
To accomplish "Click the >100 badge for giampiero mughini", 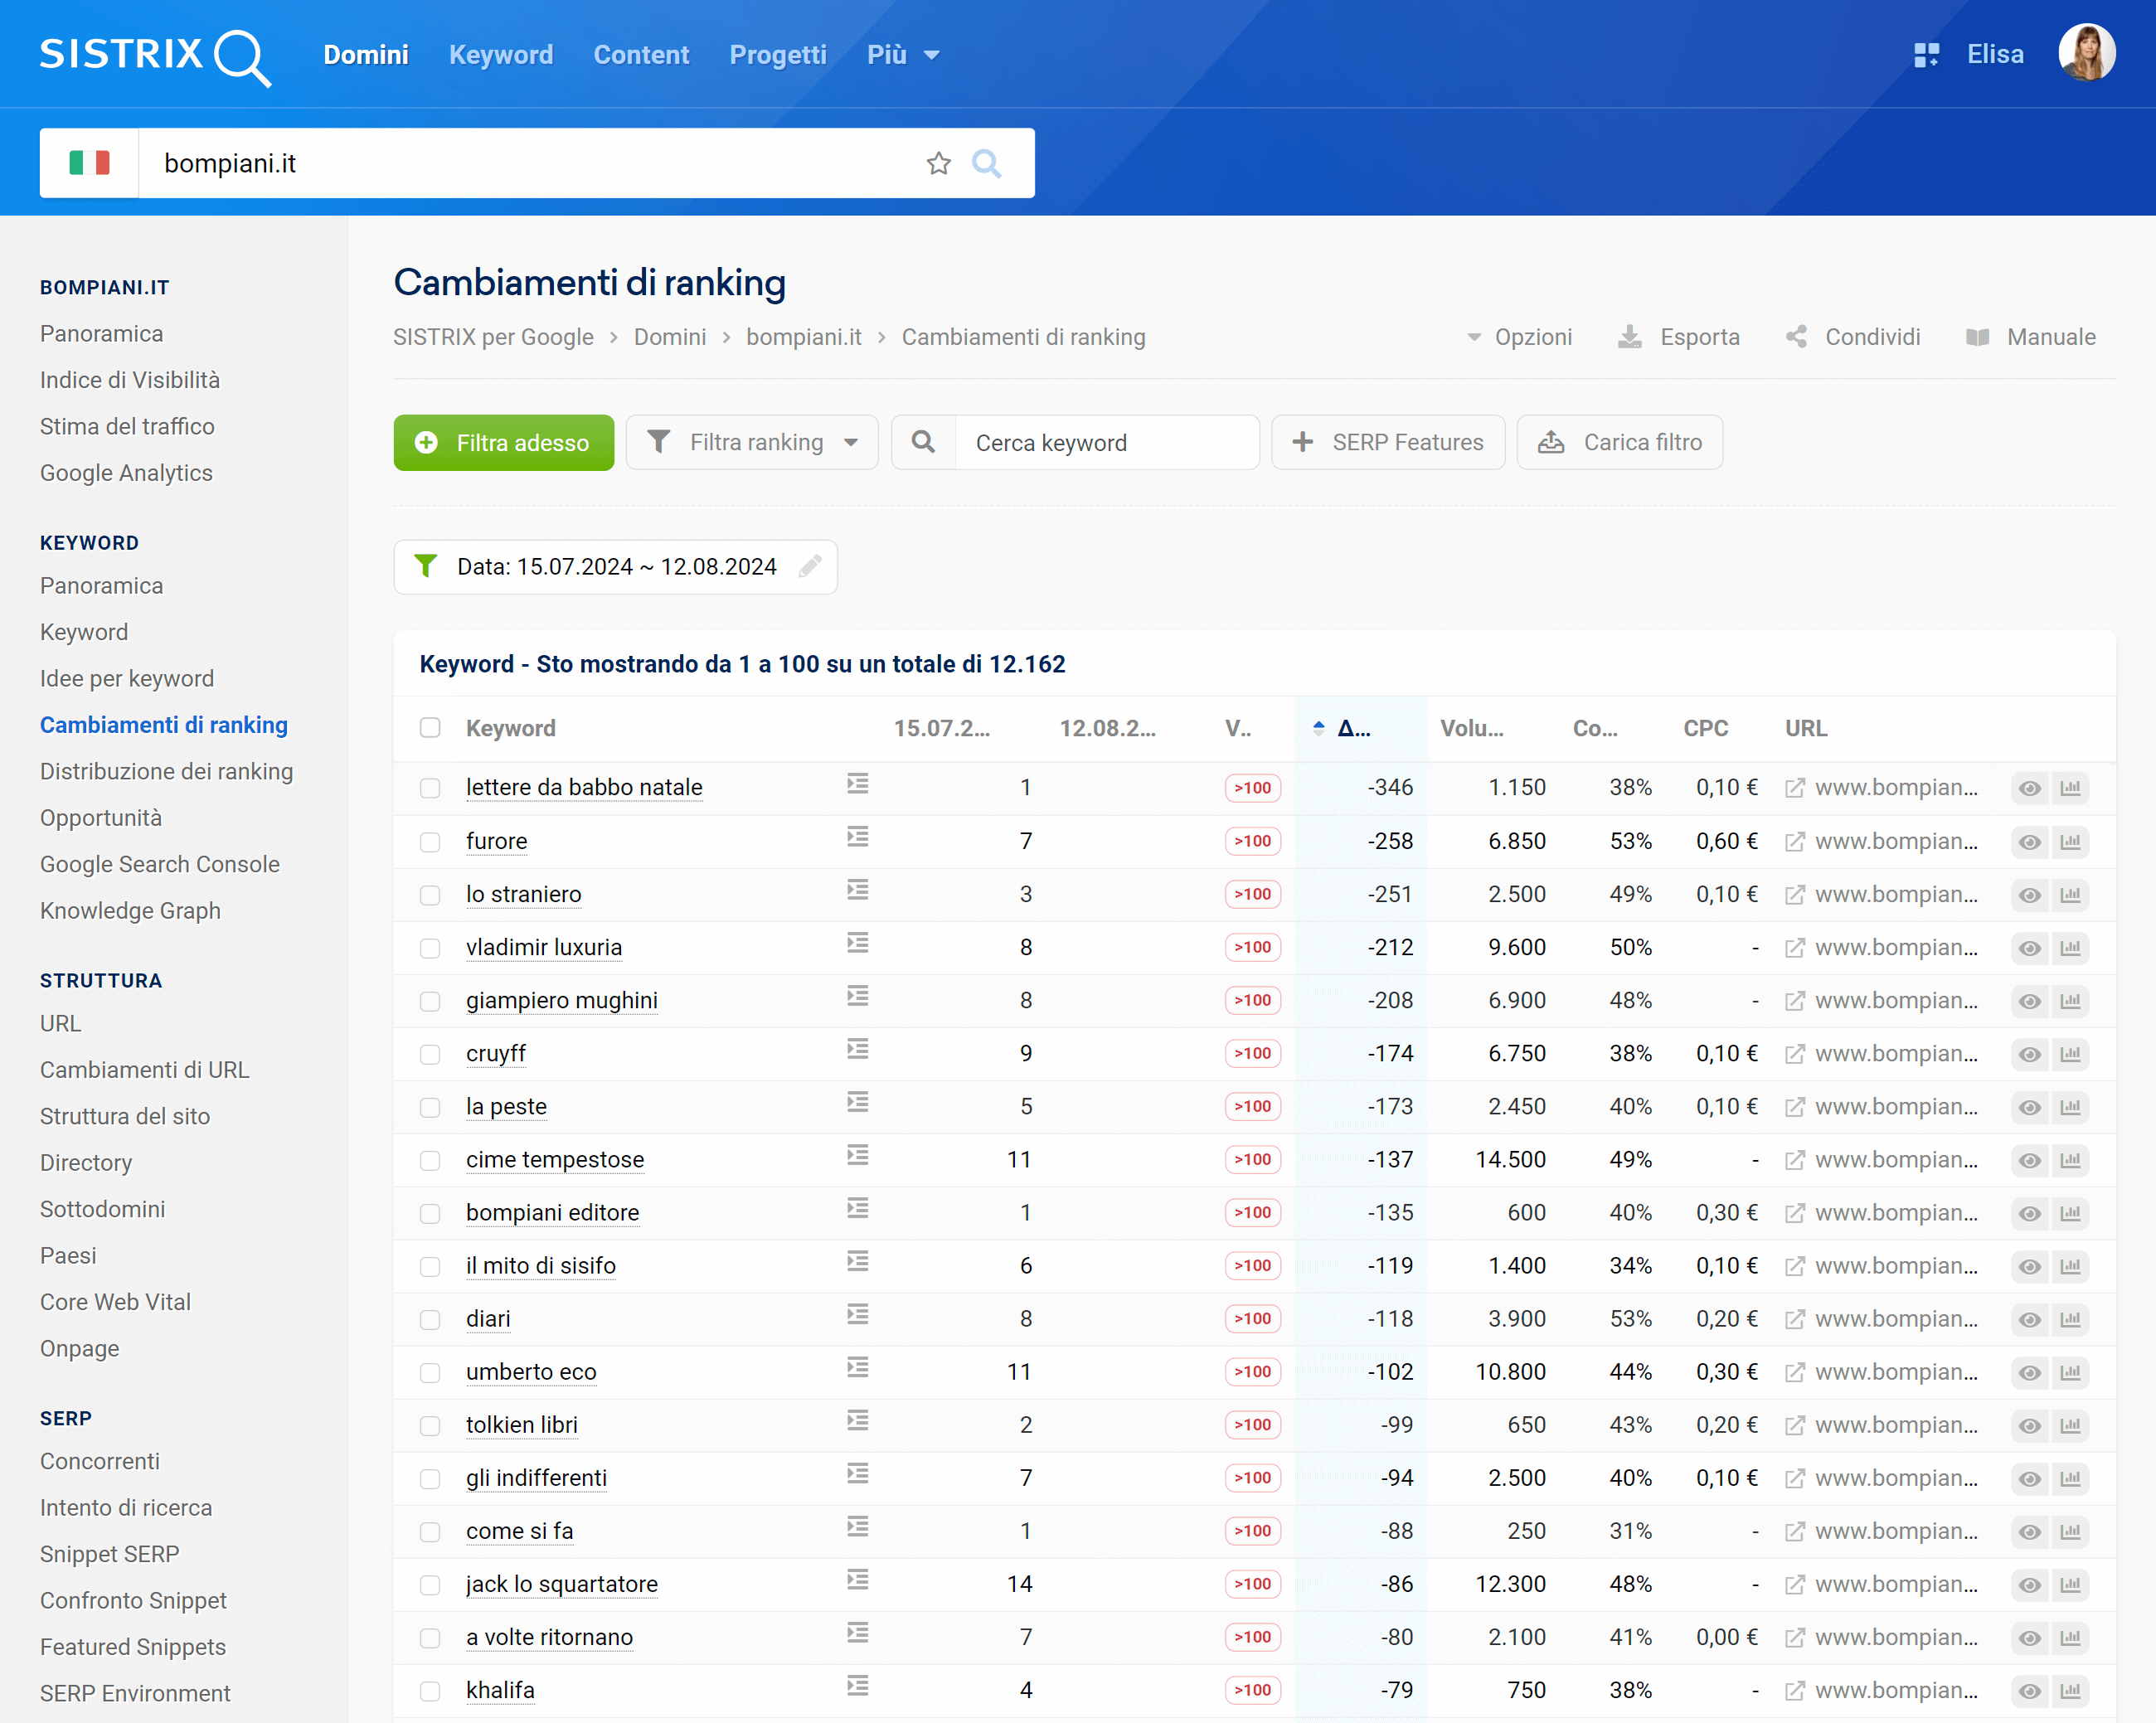I will (1252, 1001).
